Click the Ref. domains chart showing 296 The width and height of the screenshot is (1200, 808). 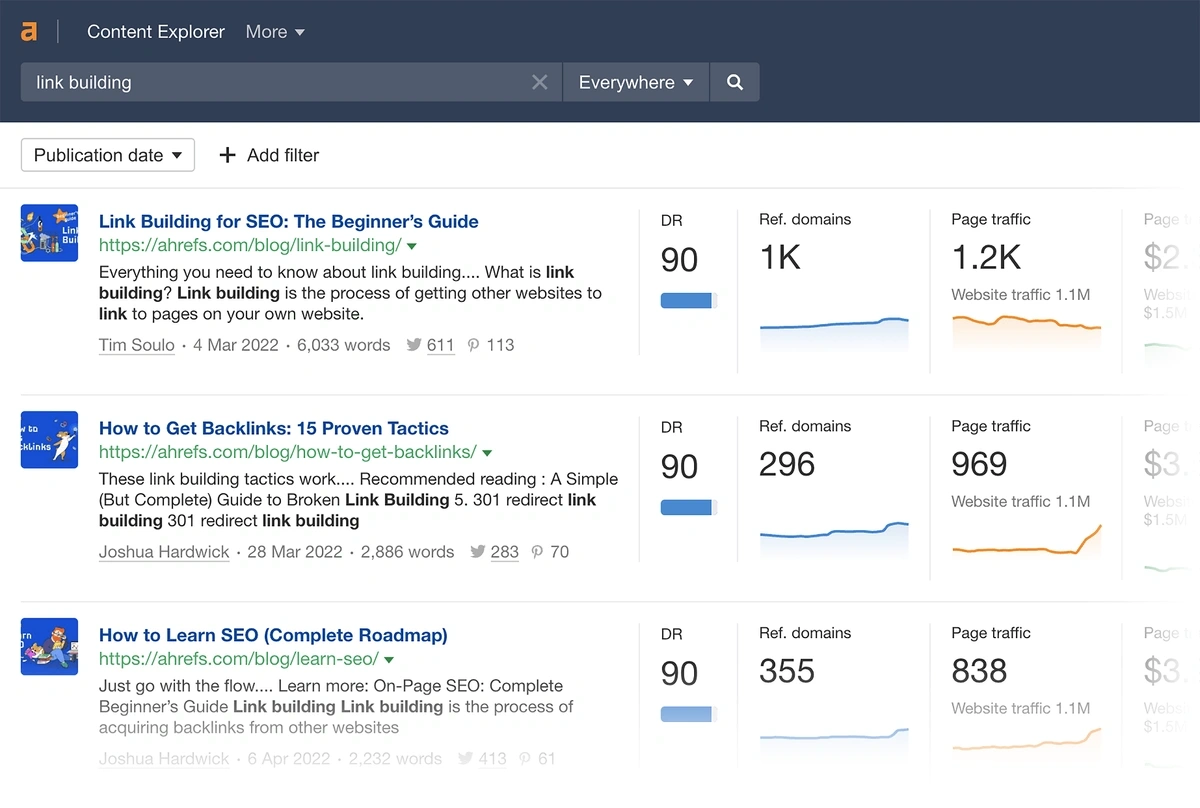coord(834,538)
